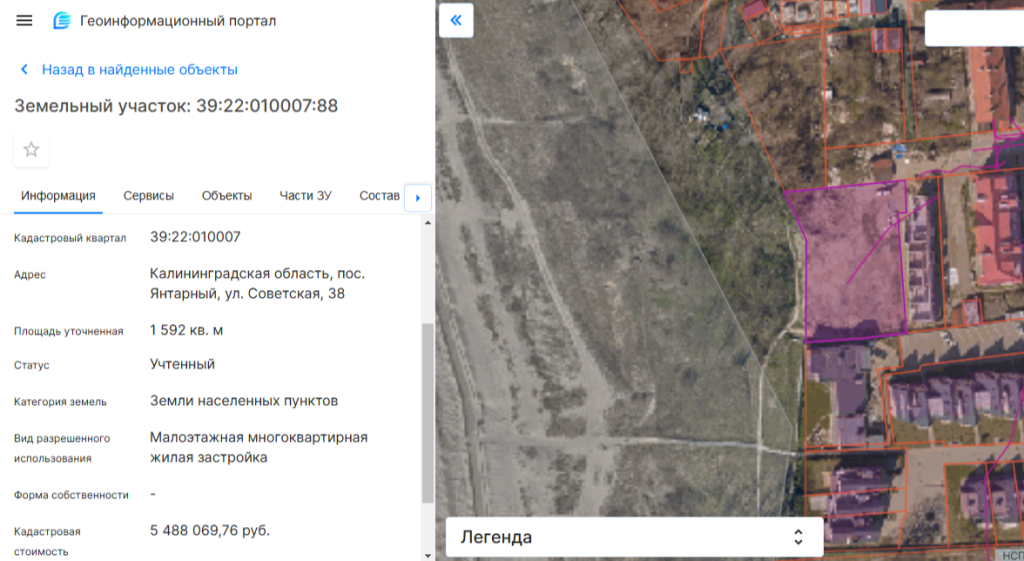
Task: Switch to the Информация tab
Action: click(59, 196)
